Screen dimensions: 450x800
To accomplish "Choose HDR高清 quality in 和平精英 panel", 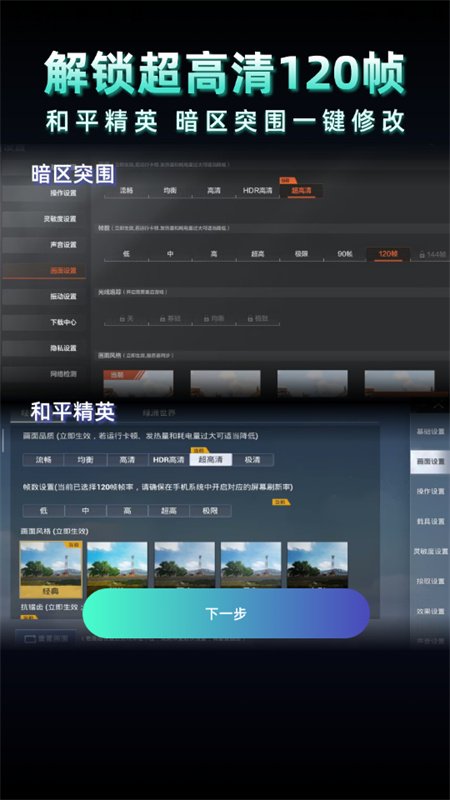I will tap(169, 460).
